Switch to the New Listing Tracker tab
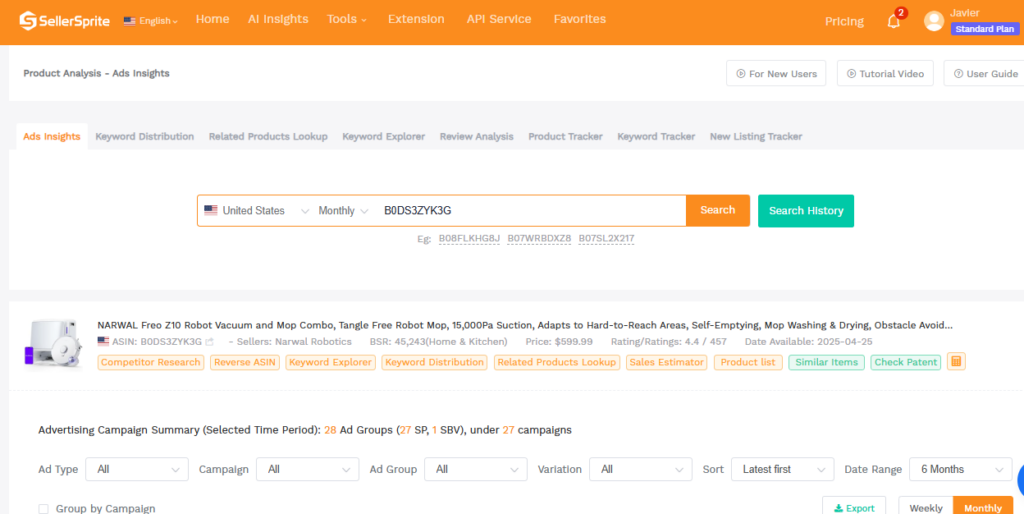 point(756,137)
